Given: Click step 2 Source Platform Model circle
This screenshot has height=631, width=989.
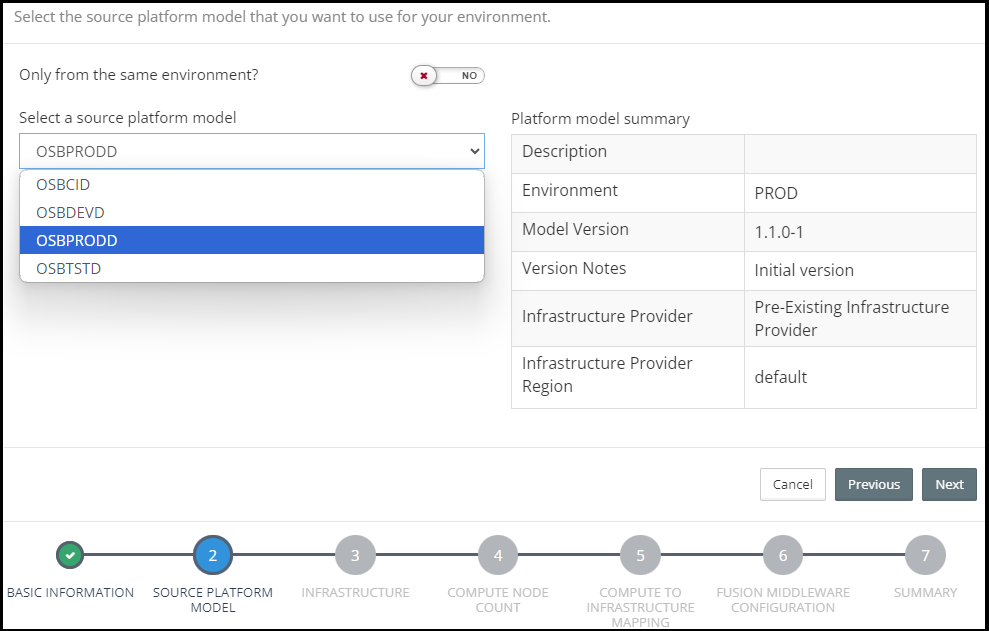Looking at the screenshot, I should (213, 555).
